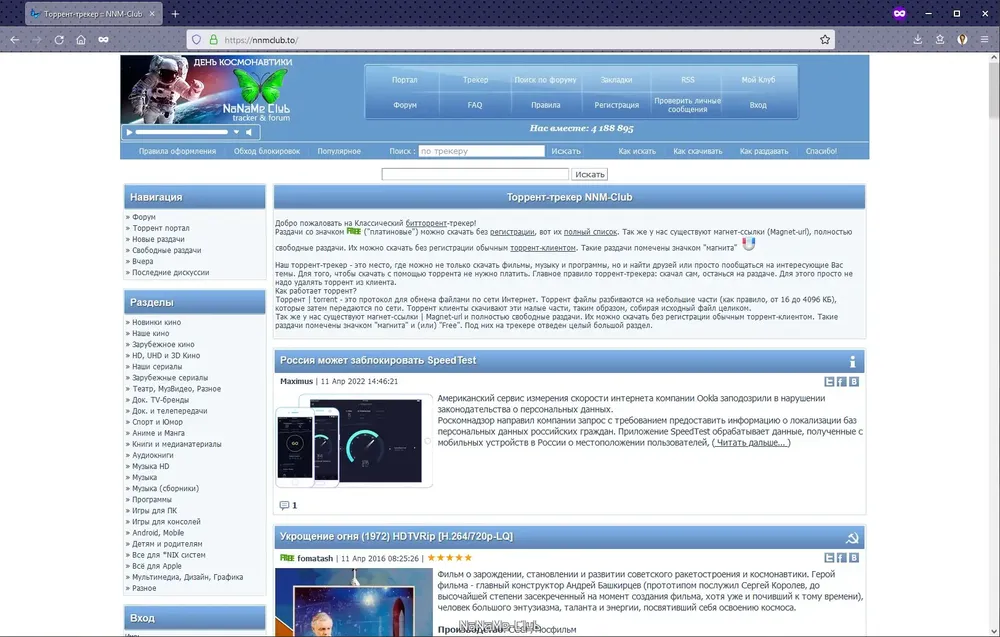Screen dimensions: 1000x637
Task: Bookmark this page with star icon
Action: coord(825,40)
